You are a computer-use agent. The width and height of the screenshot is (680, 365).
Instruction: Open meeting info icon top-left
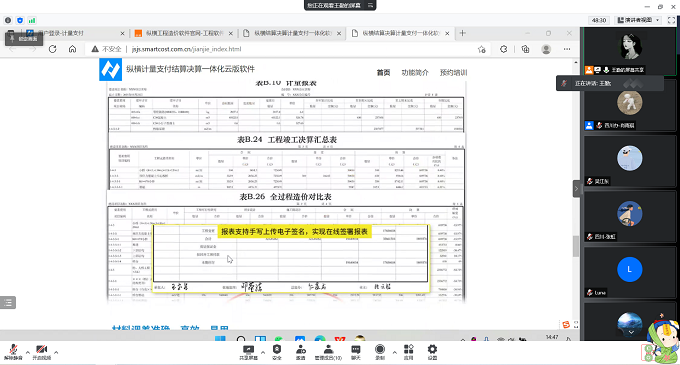pyautogui.click(x=8, y=20)
